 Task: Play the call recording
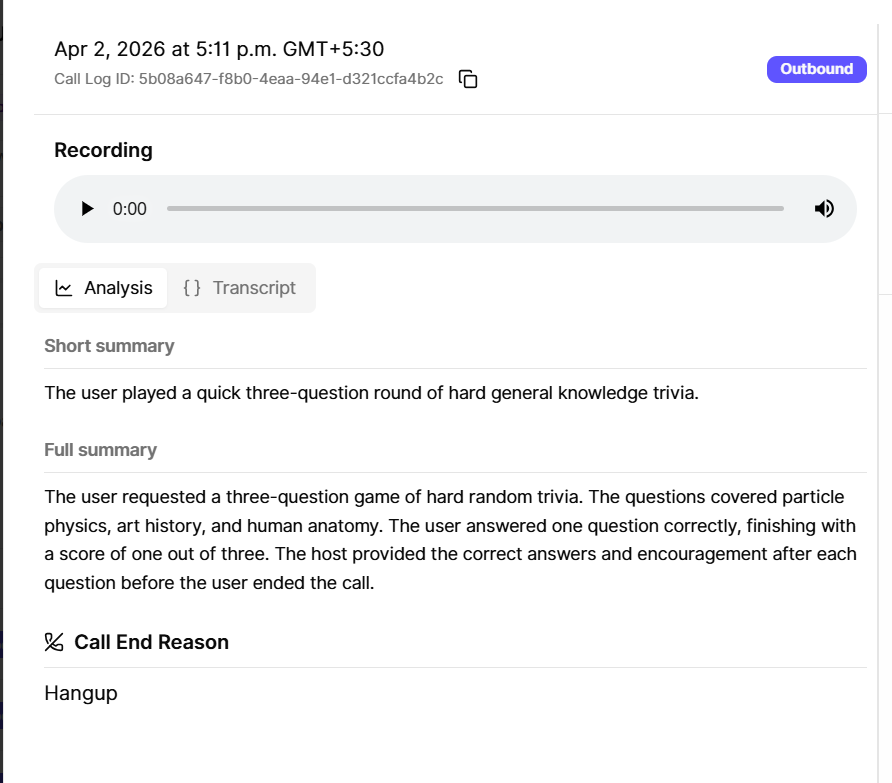click(88, 209)
